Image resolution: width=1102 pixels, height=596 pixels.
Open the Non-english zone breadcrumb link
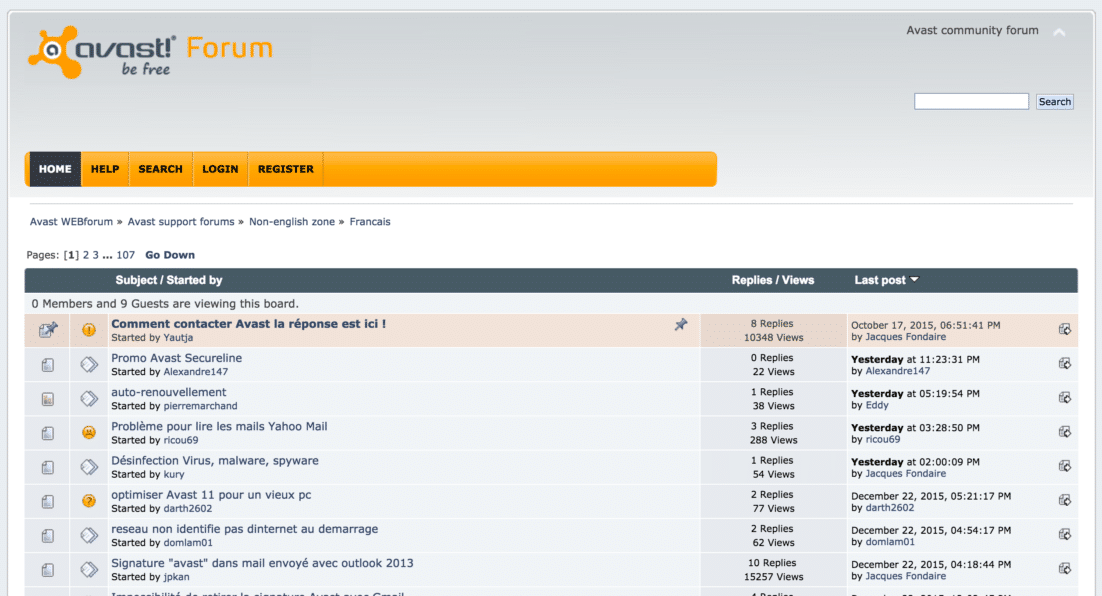pos(292,221)
